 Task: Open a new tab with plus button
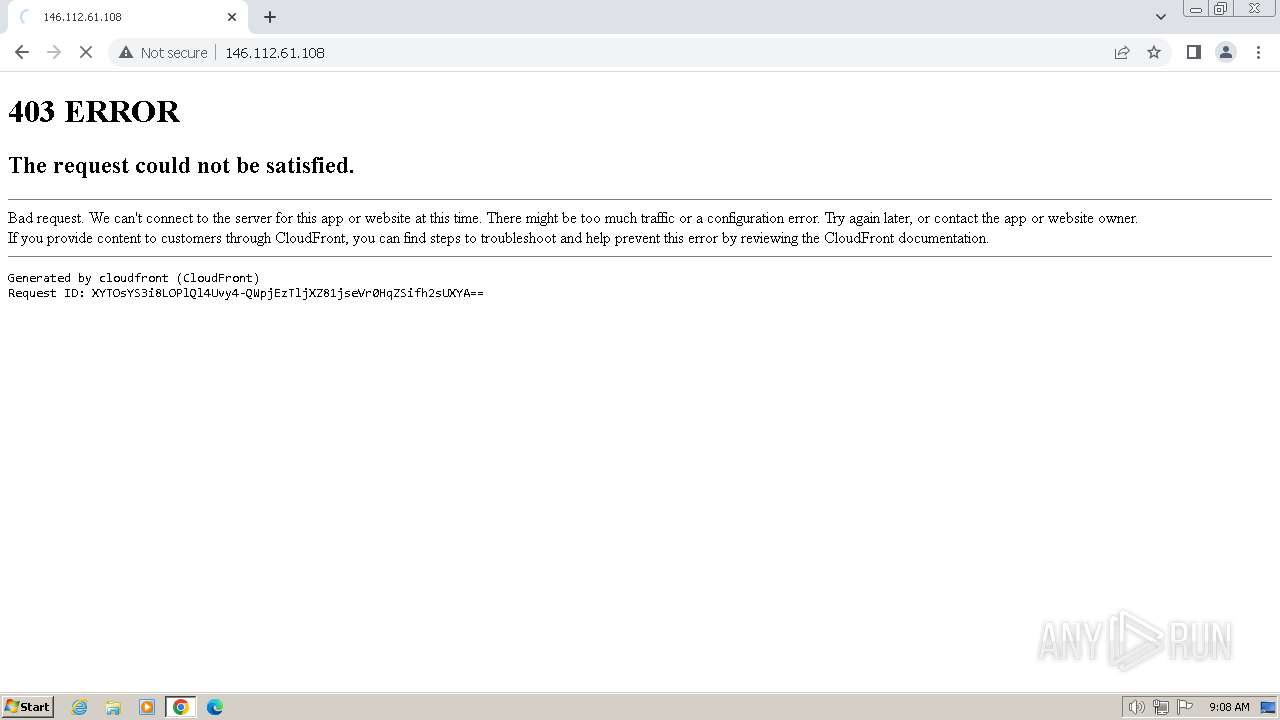tap(270, 17)
